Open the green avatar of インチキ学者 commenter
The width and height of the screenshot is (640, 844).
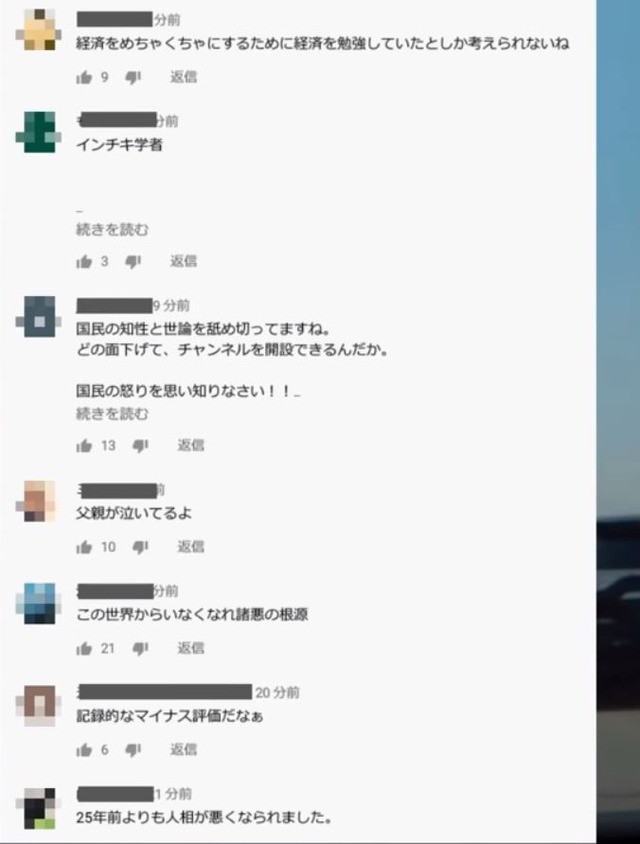(x=38, y=132)
